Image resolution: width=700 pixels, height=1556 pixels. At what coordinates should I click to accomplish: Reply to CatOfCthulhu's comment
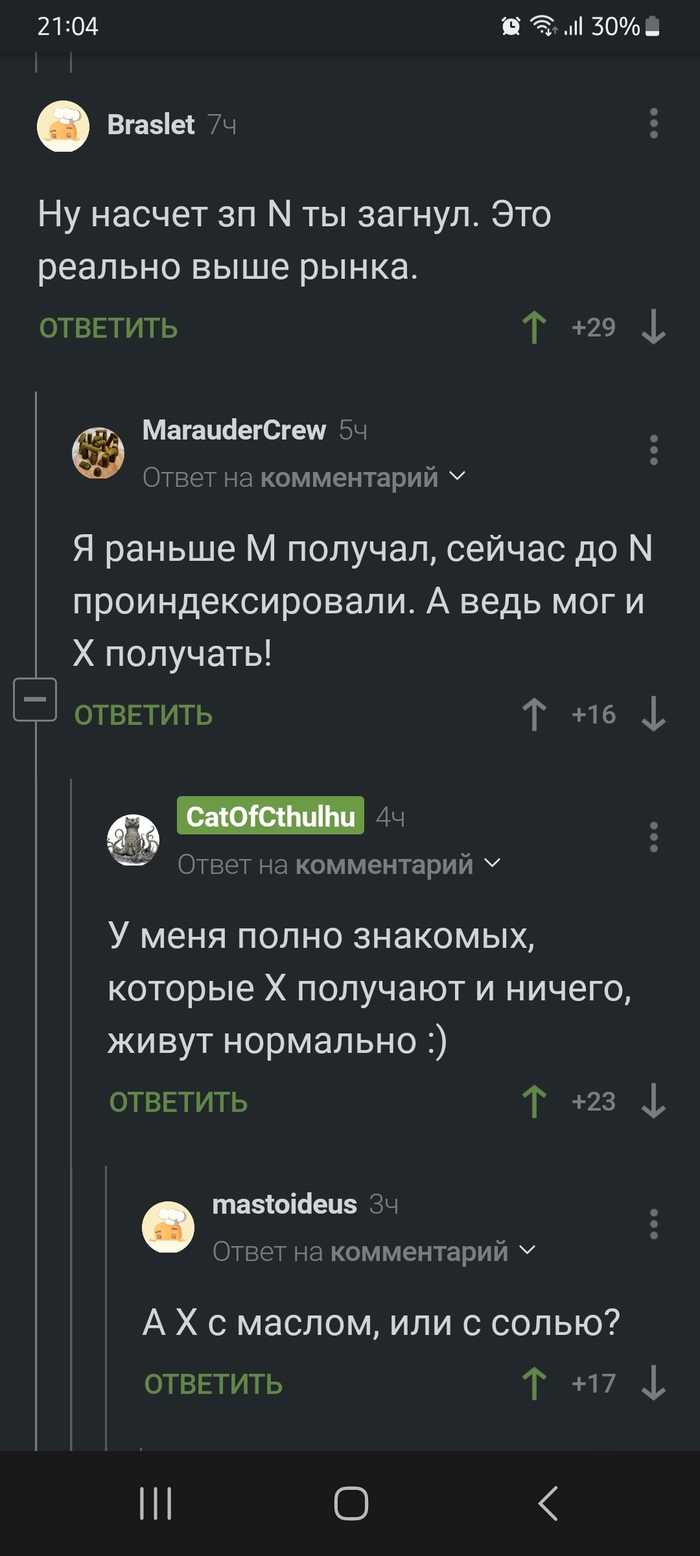[x=178, y=1101]
